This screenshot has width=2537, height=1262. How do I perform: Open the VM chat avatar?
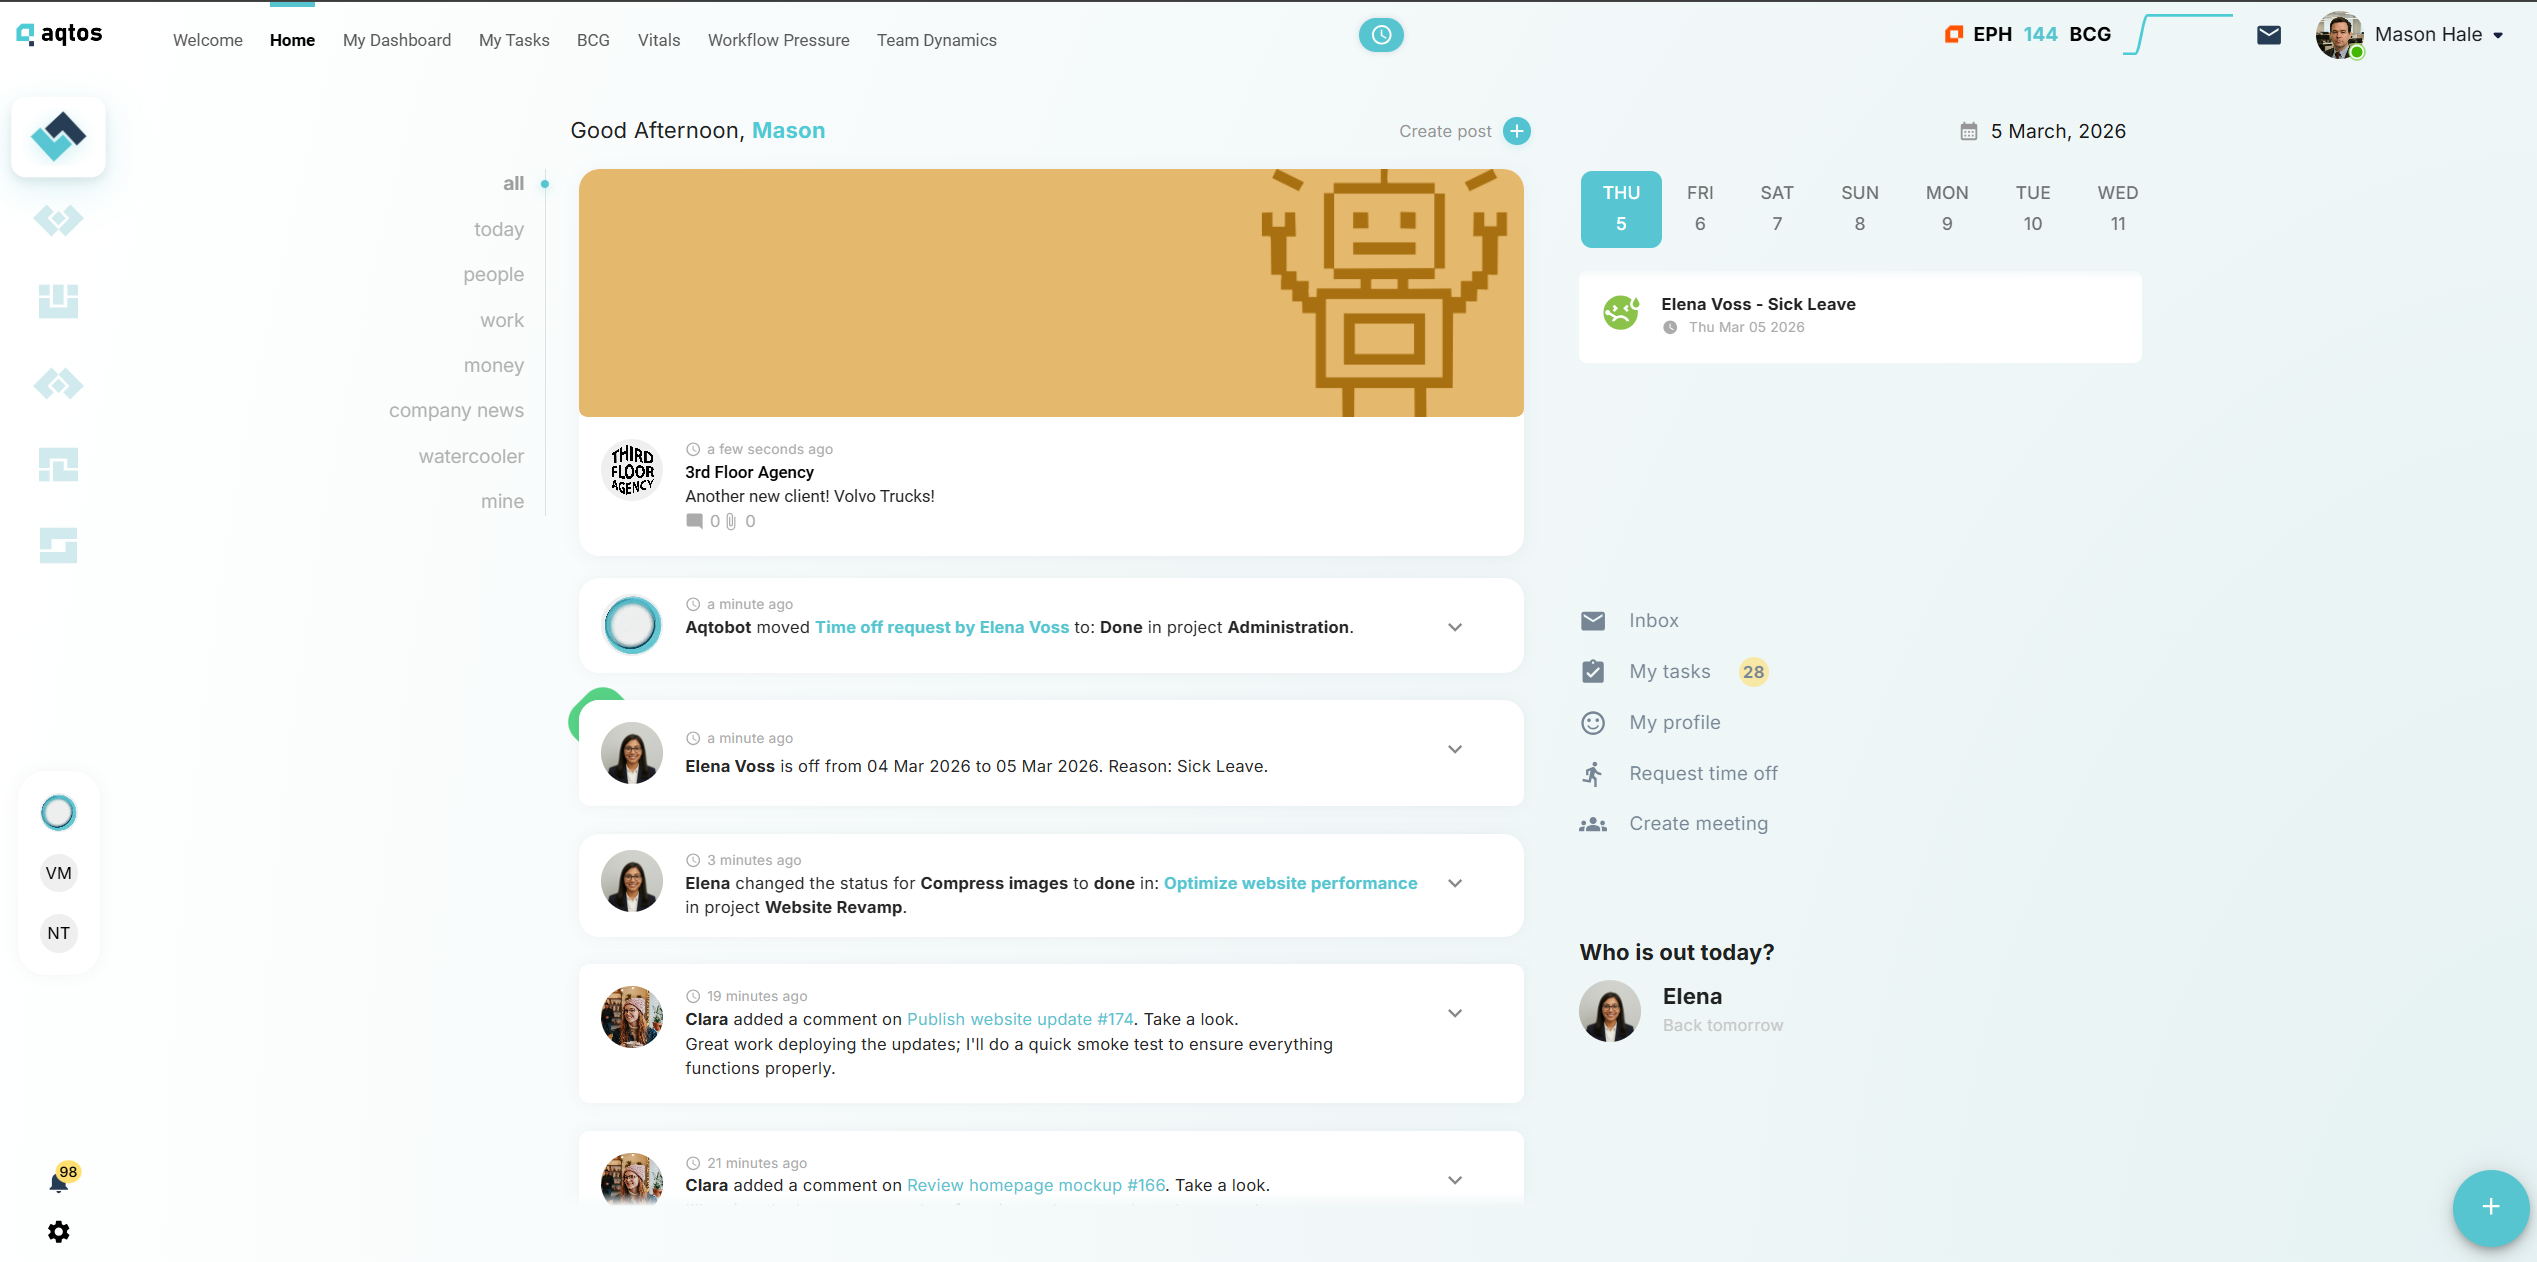(58, 873)
